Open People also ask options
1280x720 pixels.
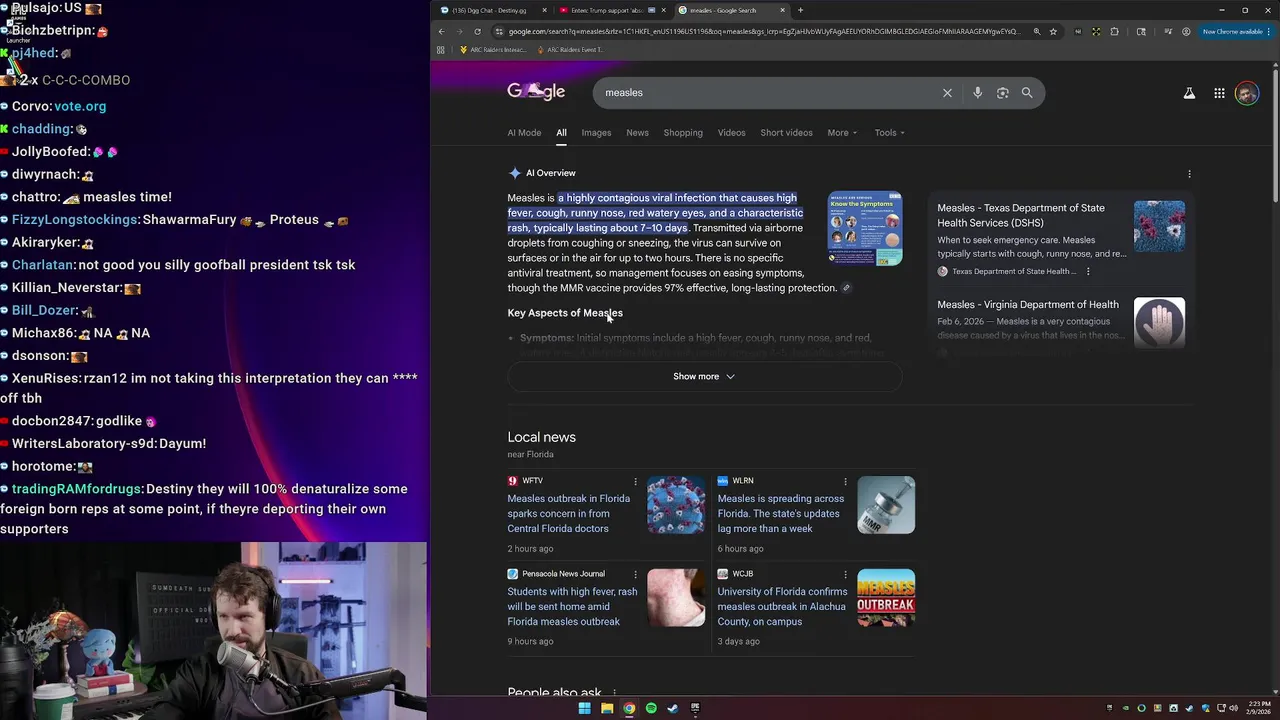coord(614,693)
